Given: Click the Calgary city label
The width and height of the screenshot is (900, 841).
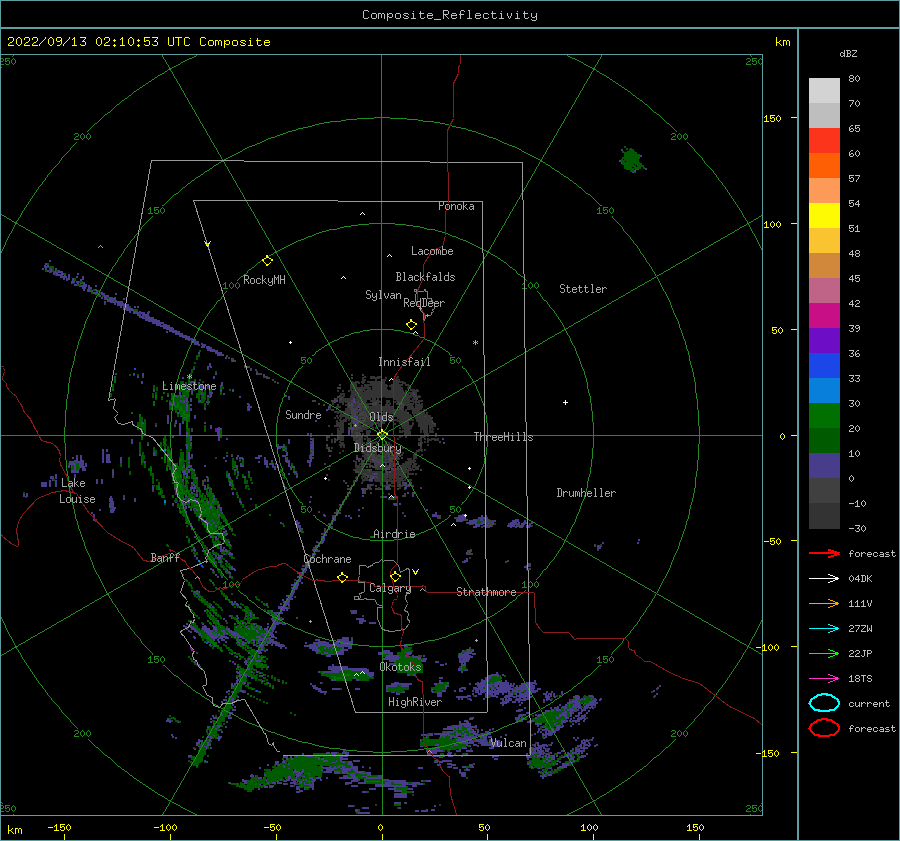Looking at the screenshot, I should coord(390,588).
